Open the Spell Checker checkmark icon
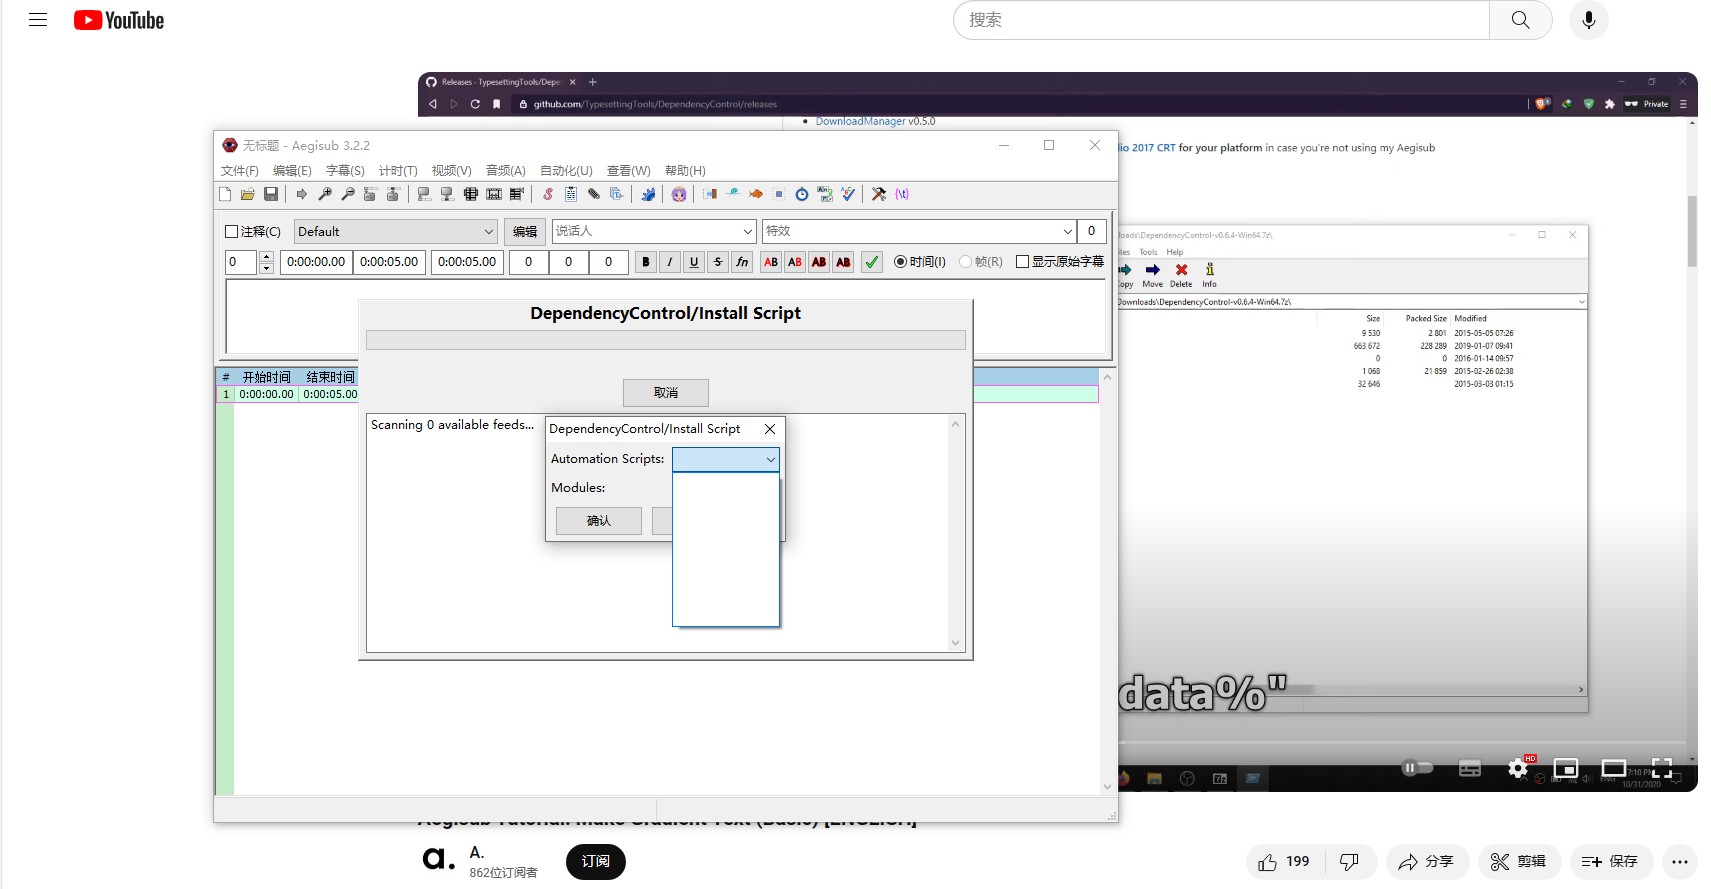1711x889 pixels. pyautogui.click(x=848, y=194)
